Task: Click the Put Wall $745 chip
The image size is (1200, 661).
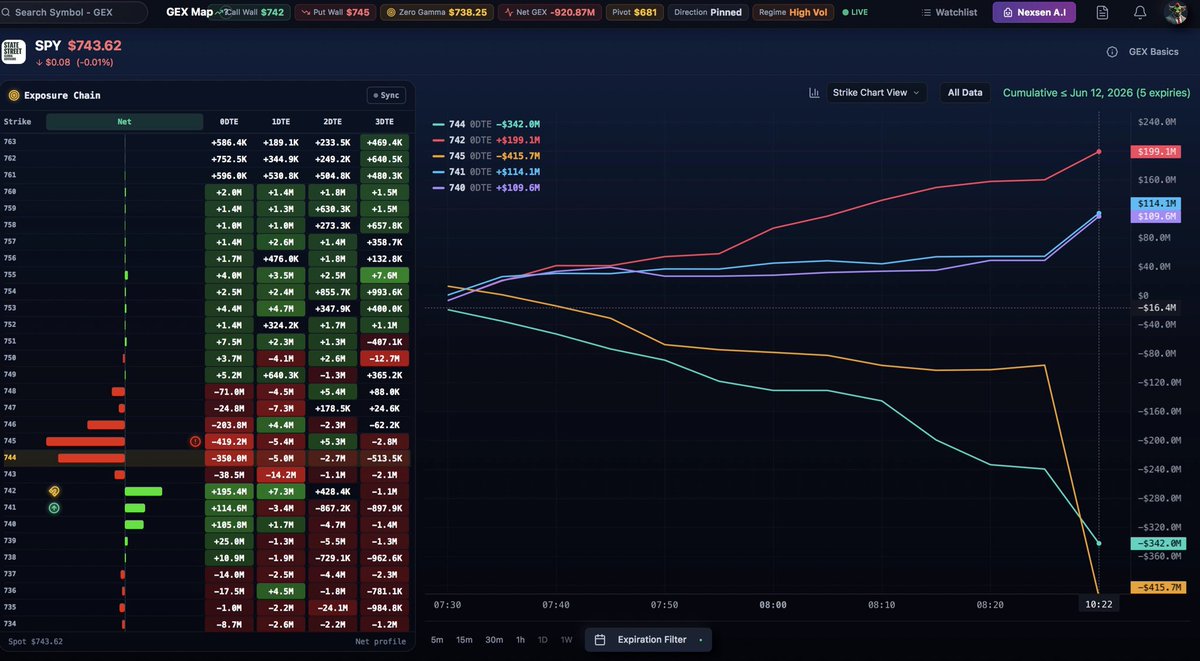Action: click(336, 13)
